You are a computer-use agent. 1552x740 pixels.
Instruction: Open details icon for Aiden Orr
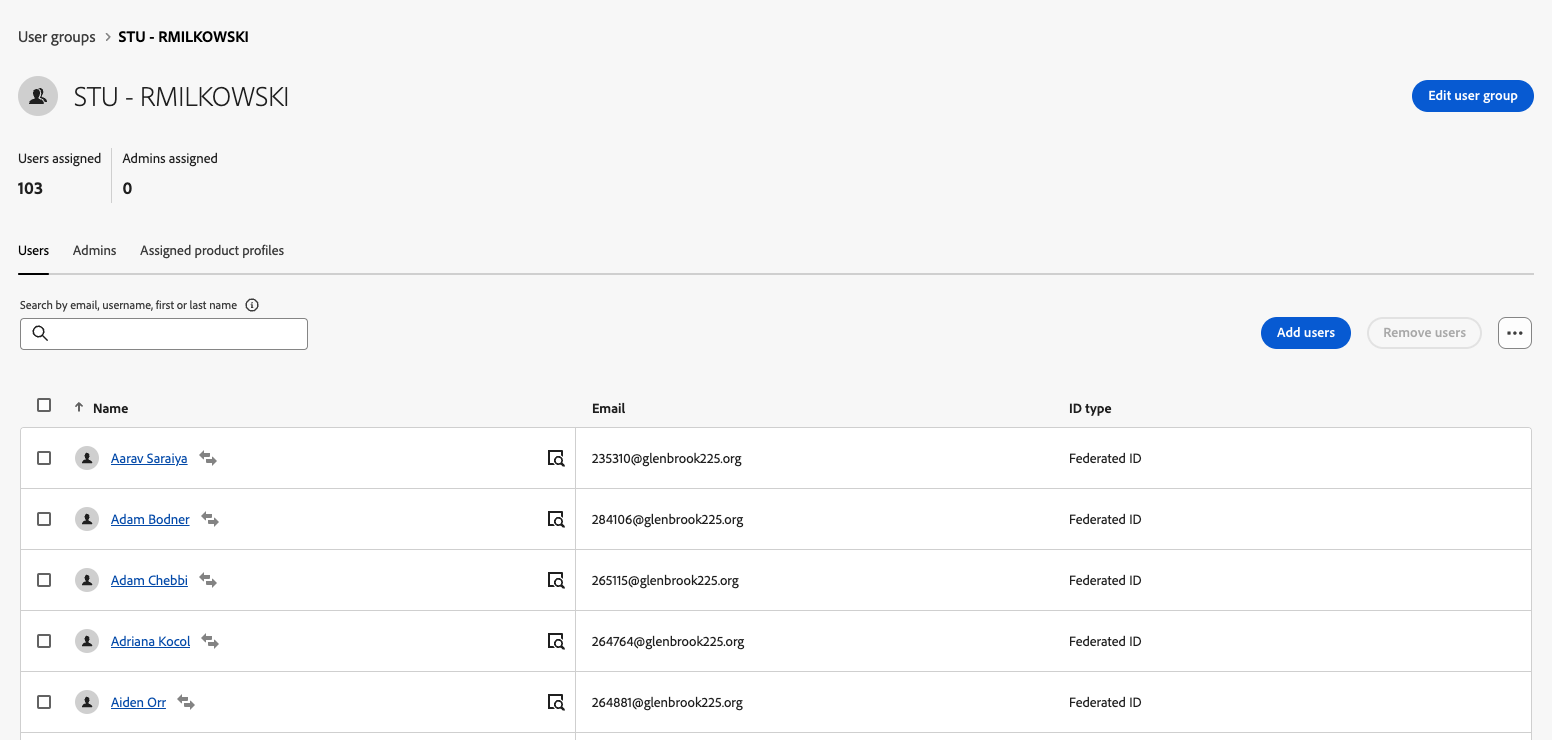click(556, 702)
